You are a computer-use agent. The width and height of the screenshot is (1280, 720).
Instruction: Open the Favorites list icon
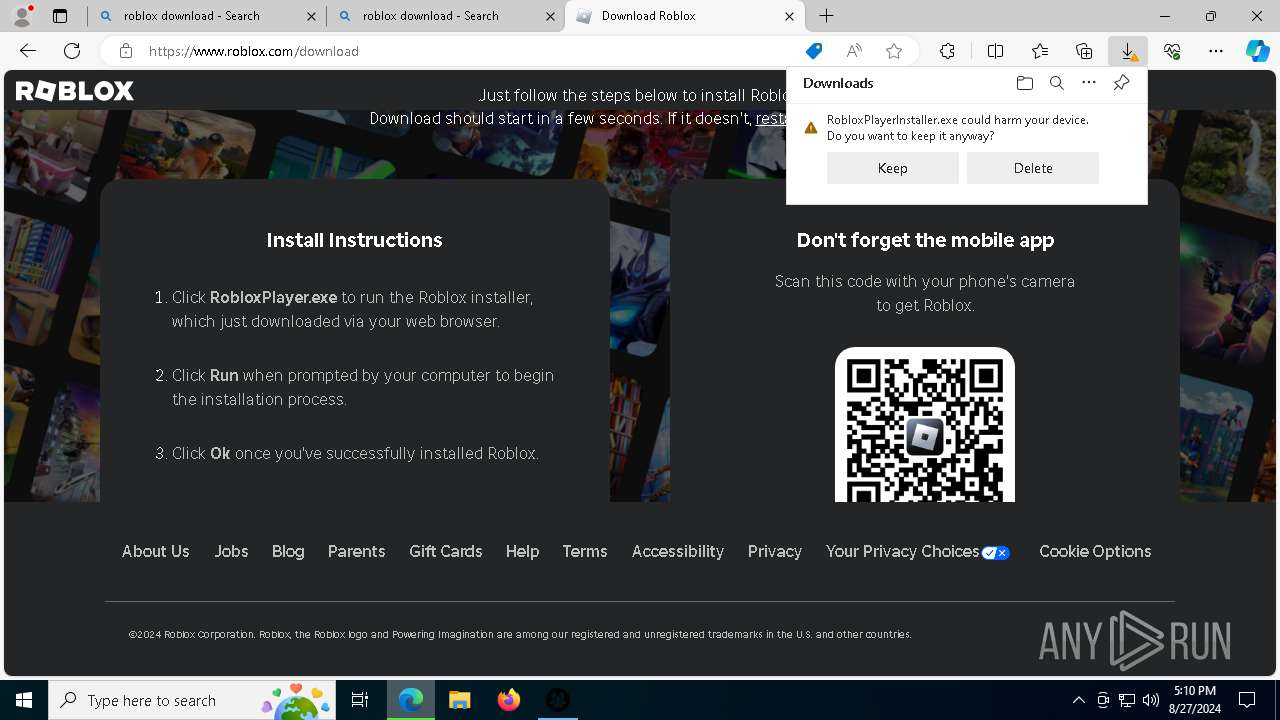point(1040,51)
